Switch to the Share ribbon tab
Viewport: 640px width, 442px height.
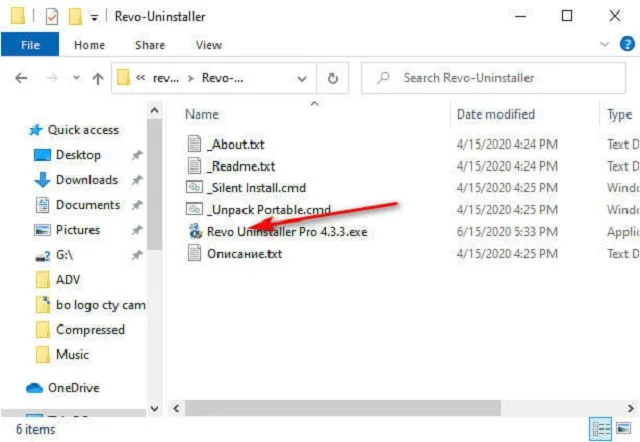point(150,44)
